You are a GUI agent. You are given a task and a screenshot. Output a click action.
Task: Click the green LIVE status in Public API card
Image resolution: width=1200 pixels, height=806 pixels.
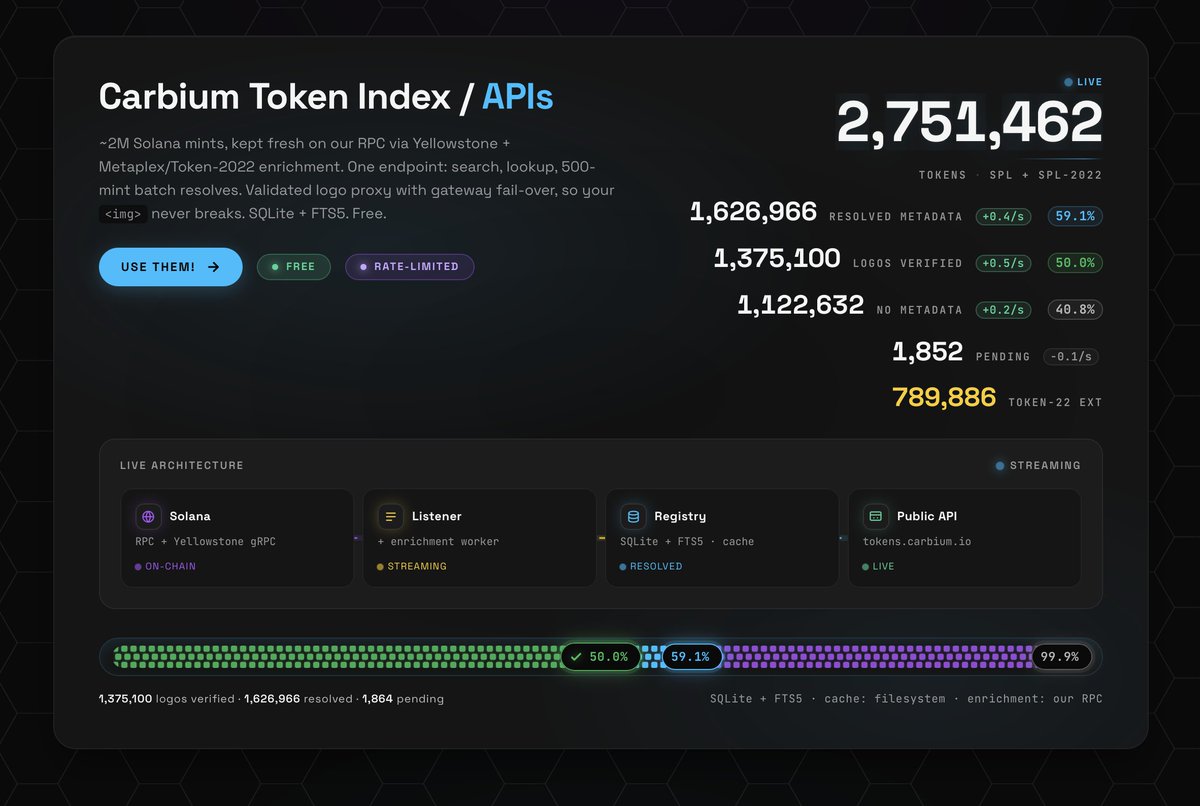click(x=879, y=566)
